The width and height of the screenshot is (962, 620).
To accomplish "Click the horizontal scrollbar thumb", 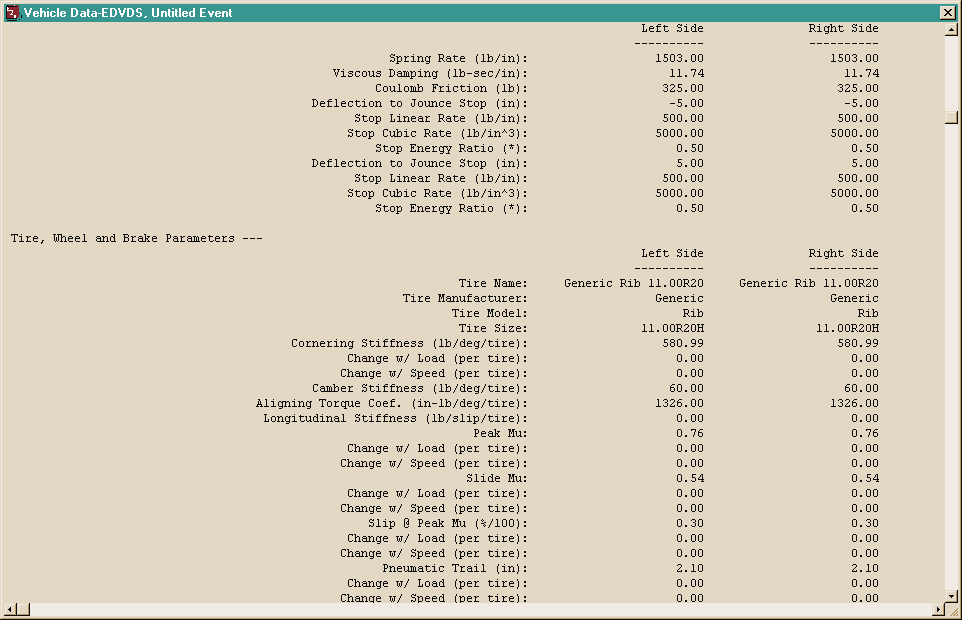I will 23,609.
